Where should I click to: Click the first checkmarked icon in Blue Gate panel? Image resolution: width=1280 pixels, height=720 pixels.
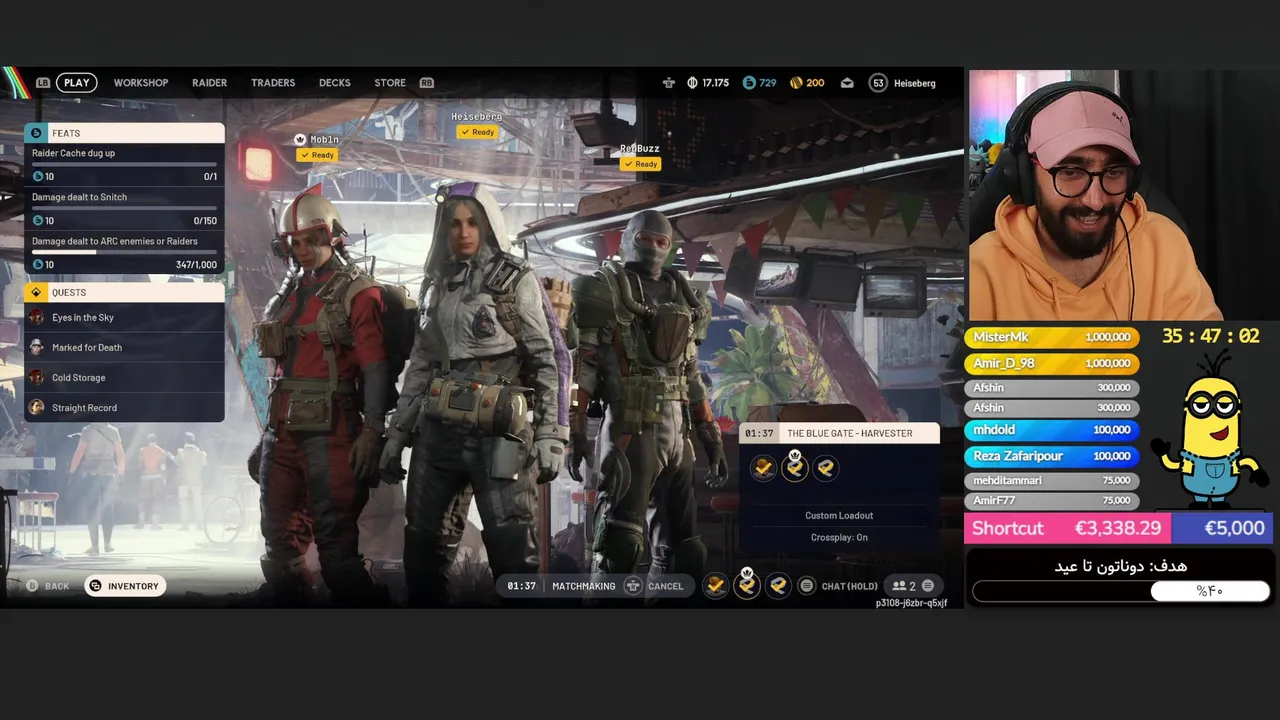[763, 467]
